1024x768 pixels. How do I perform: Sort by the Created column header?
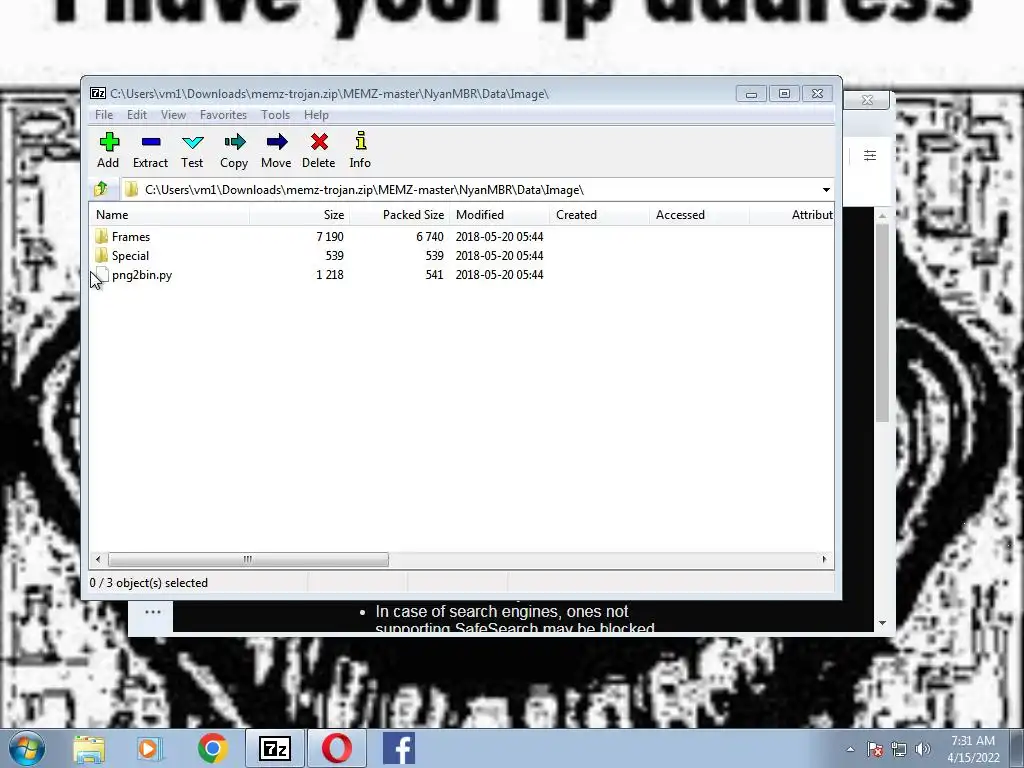point(599,215)
